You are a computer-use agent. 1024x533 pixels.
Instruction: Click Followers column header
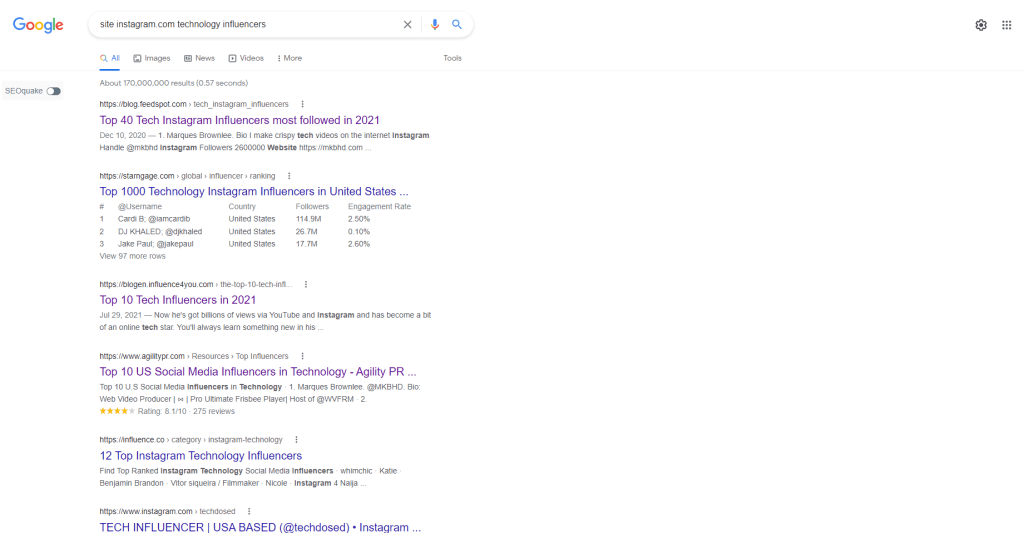[312, 206]
